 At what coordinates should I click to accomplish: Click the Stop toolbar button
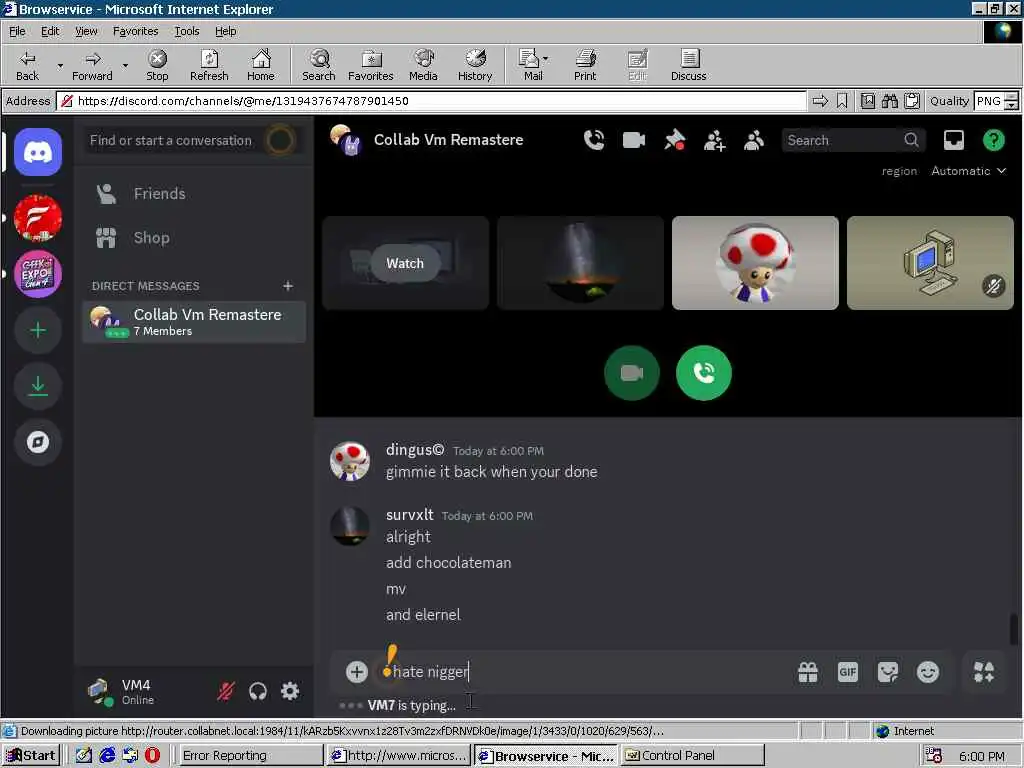click(157, 65)
